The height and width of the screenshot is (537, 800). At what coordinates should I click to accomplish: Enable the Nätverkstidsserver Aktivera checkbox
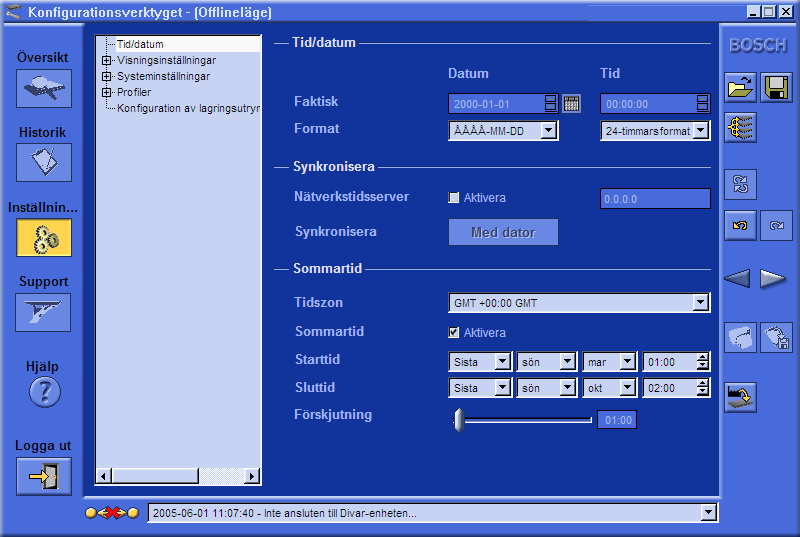[454, 197]
